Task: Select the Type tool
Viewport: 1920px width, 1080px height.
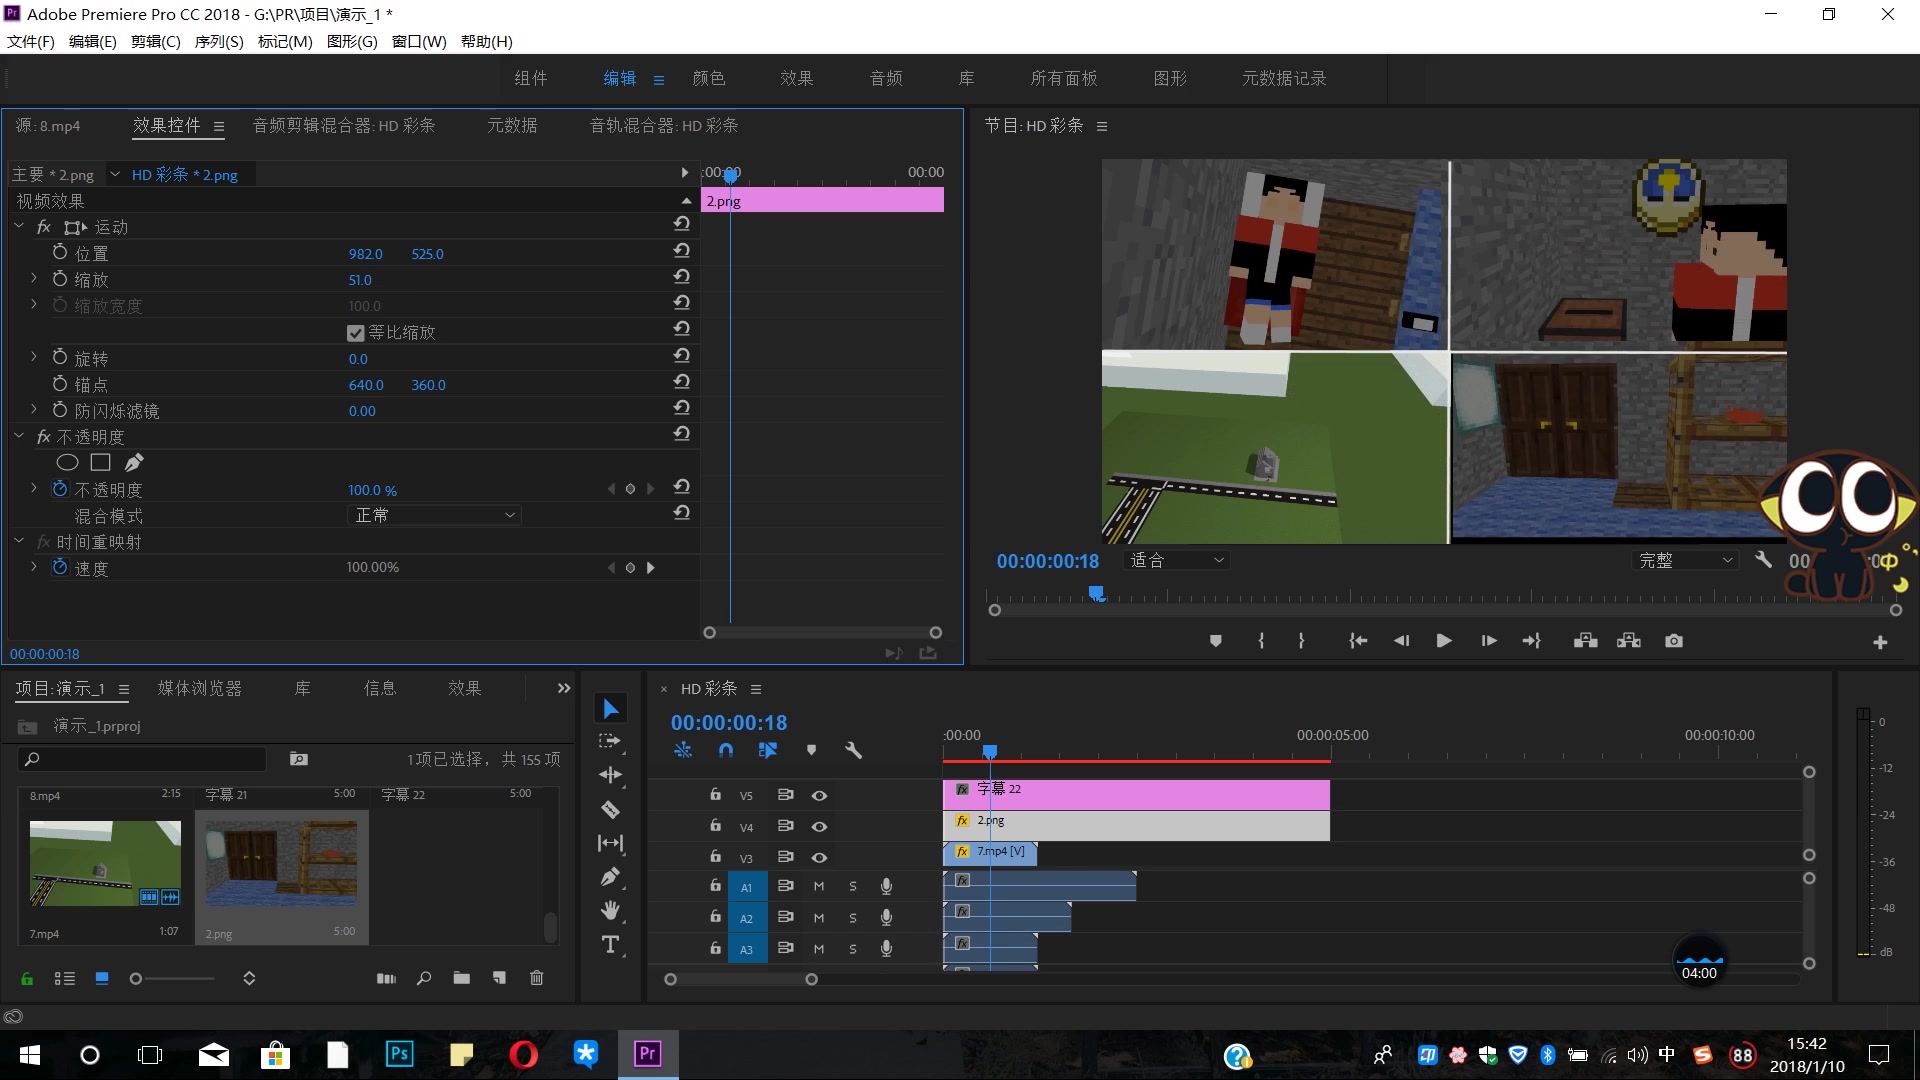Action: click(610, 945)
